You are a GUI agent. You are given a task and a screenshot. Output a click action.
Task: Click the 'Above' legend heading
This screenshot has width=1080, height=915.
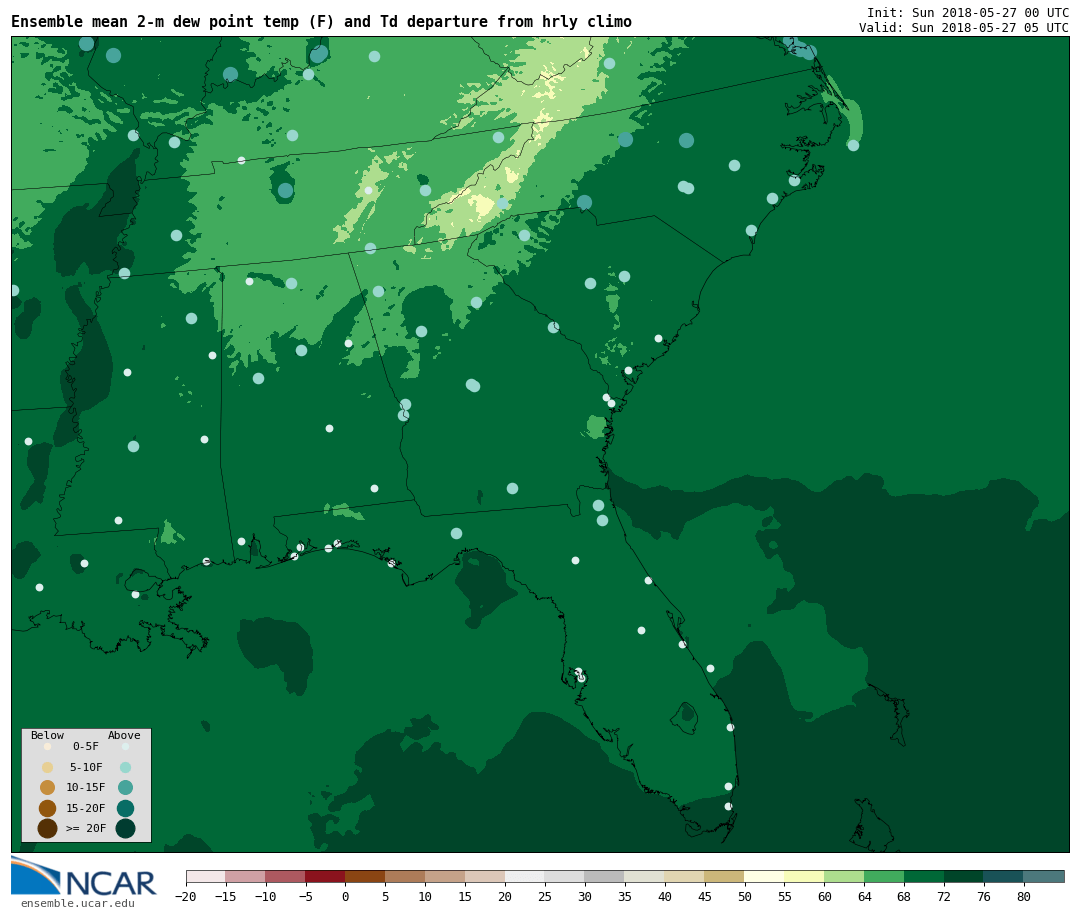(x=124, y=735)
